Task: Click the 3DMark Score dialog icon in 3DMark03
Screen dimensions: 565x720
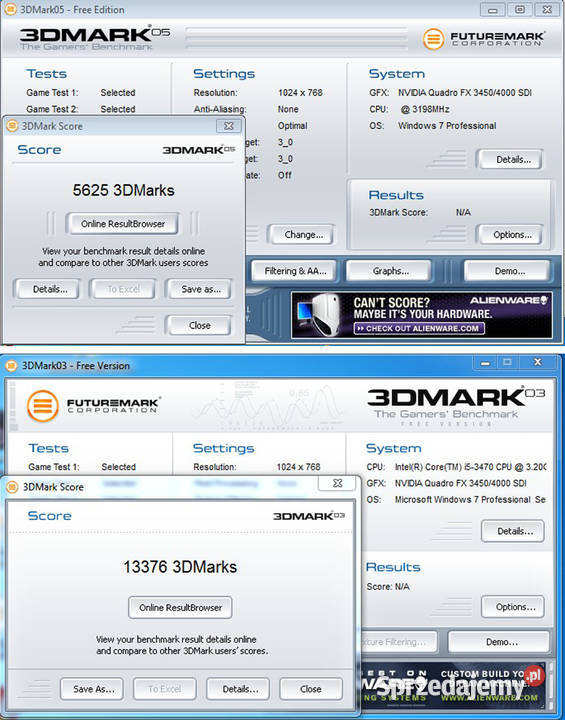Action: click(12, 487)
